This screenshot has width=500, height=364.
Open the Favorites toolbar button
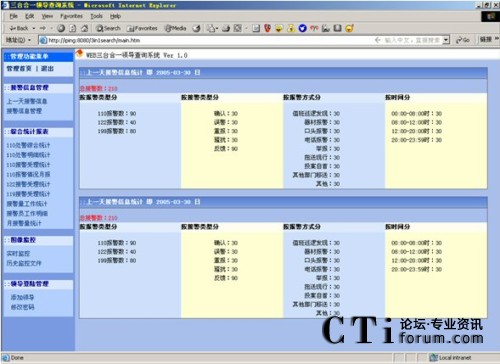142,28
